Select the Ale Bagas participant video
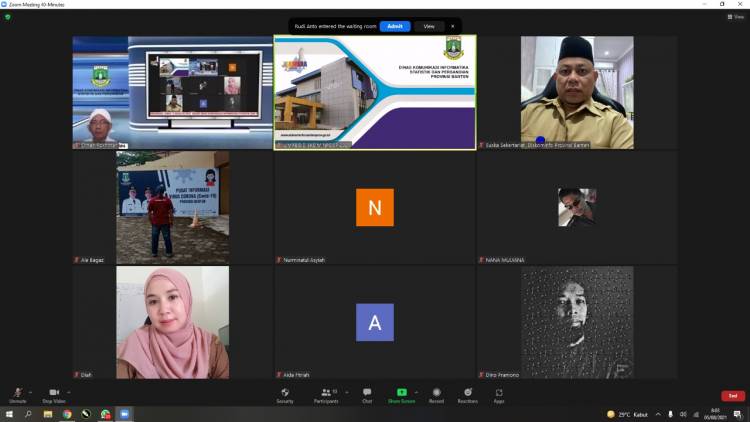 tap(173, 208)
